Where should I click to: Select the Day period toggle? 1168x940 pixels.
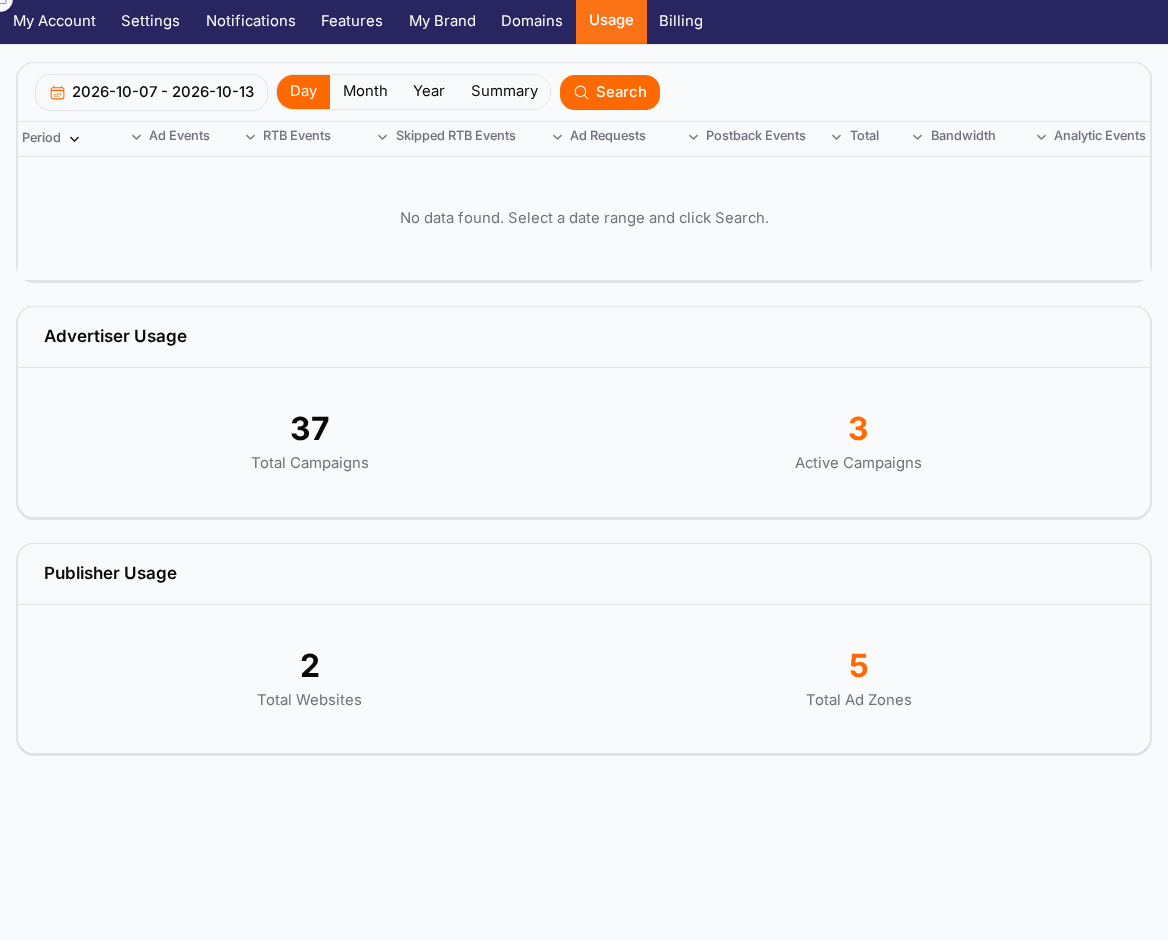click(x=303, y=92)
